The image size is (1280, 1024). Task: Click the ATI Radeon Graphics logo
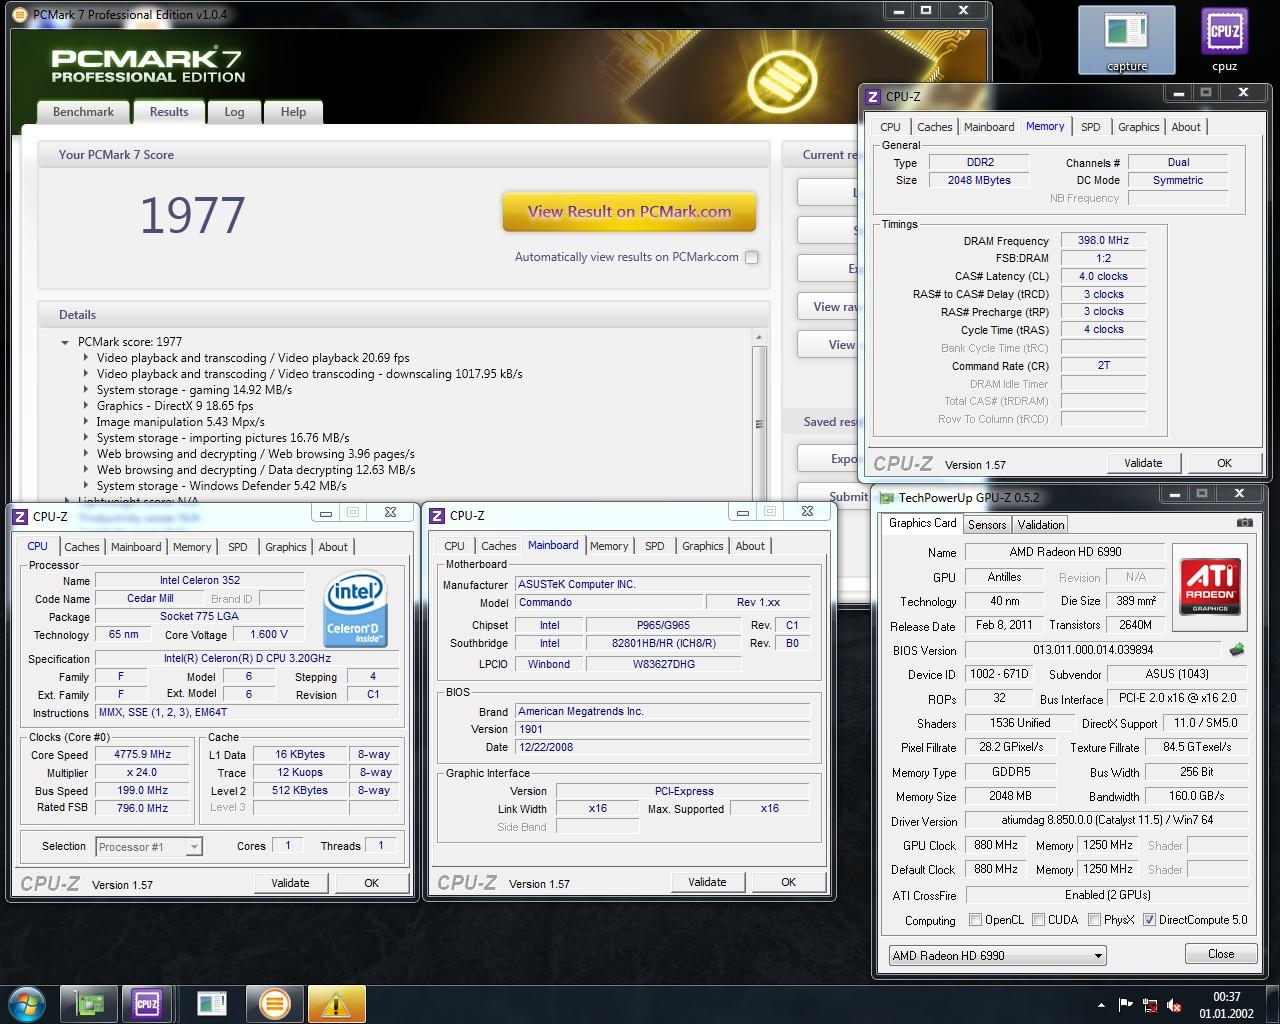click(1211, 587)
